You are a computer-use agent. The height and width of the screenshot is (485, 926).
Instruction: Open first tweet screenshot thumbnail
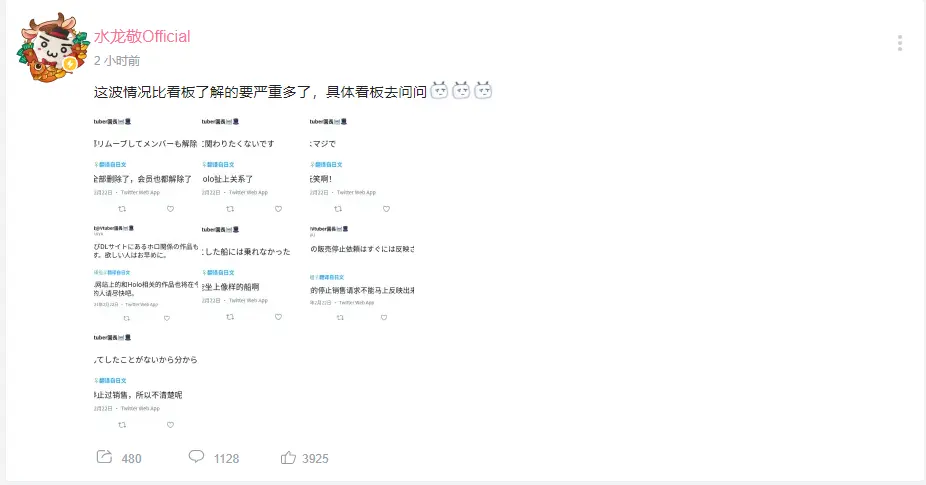coord(145,165)
